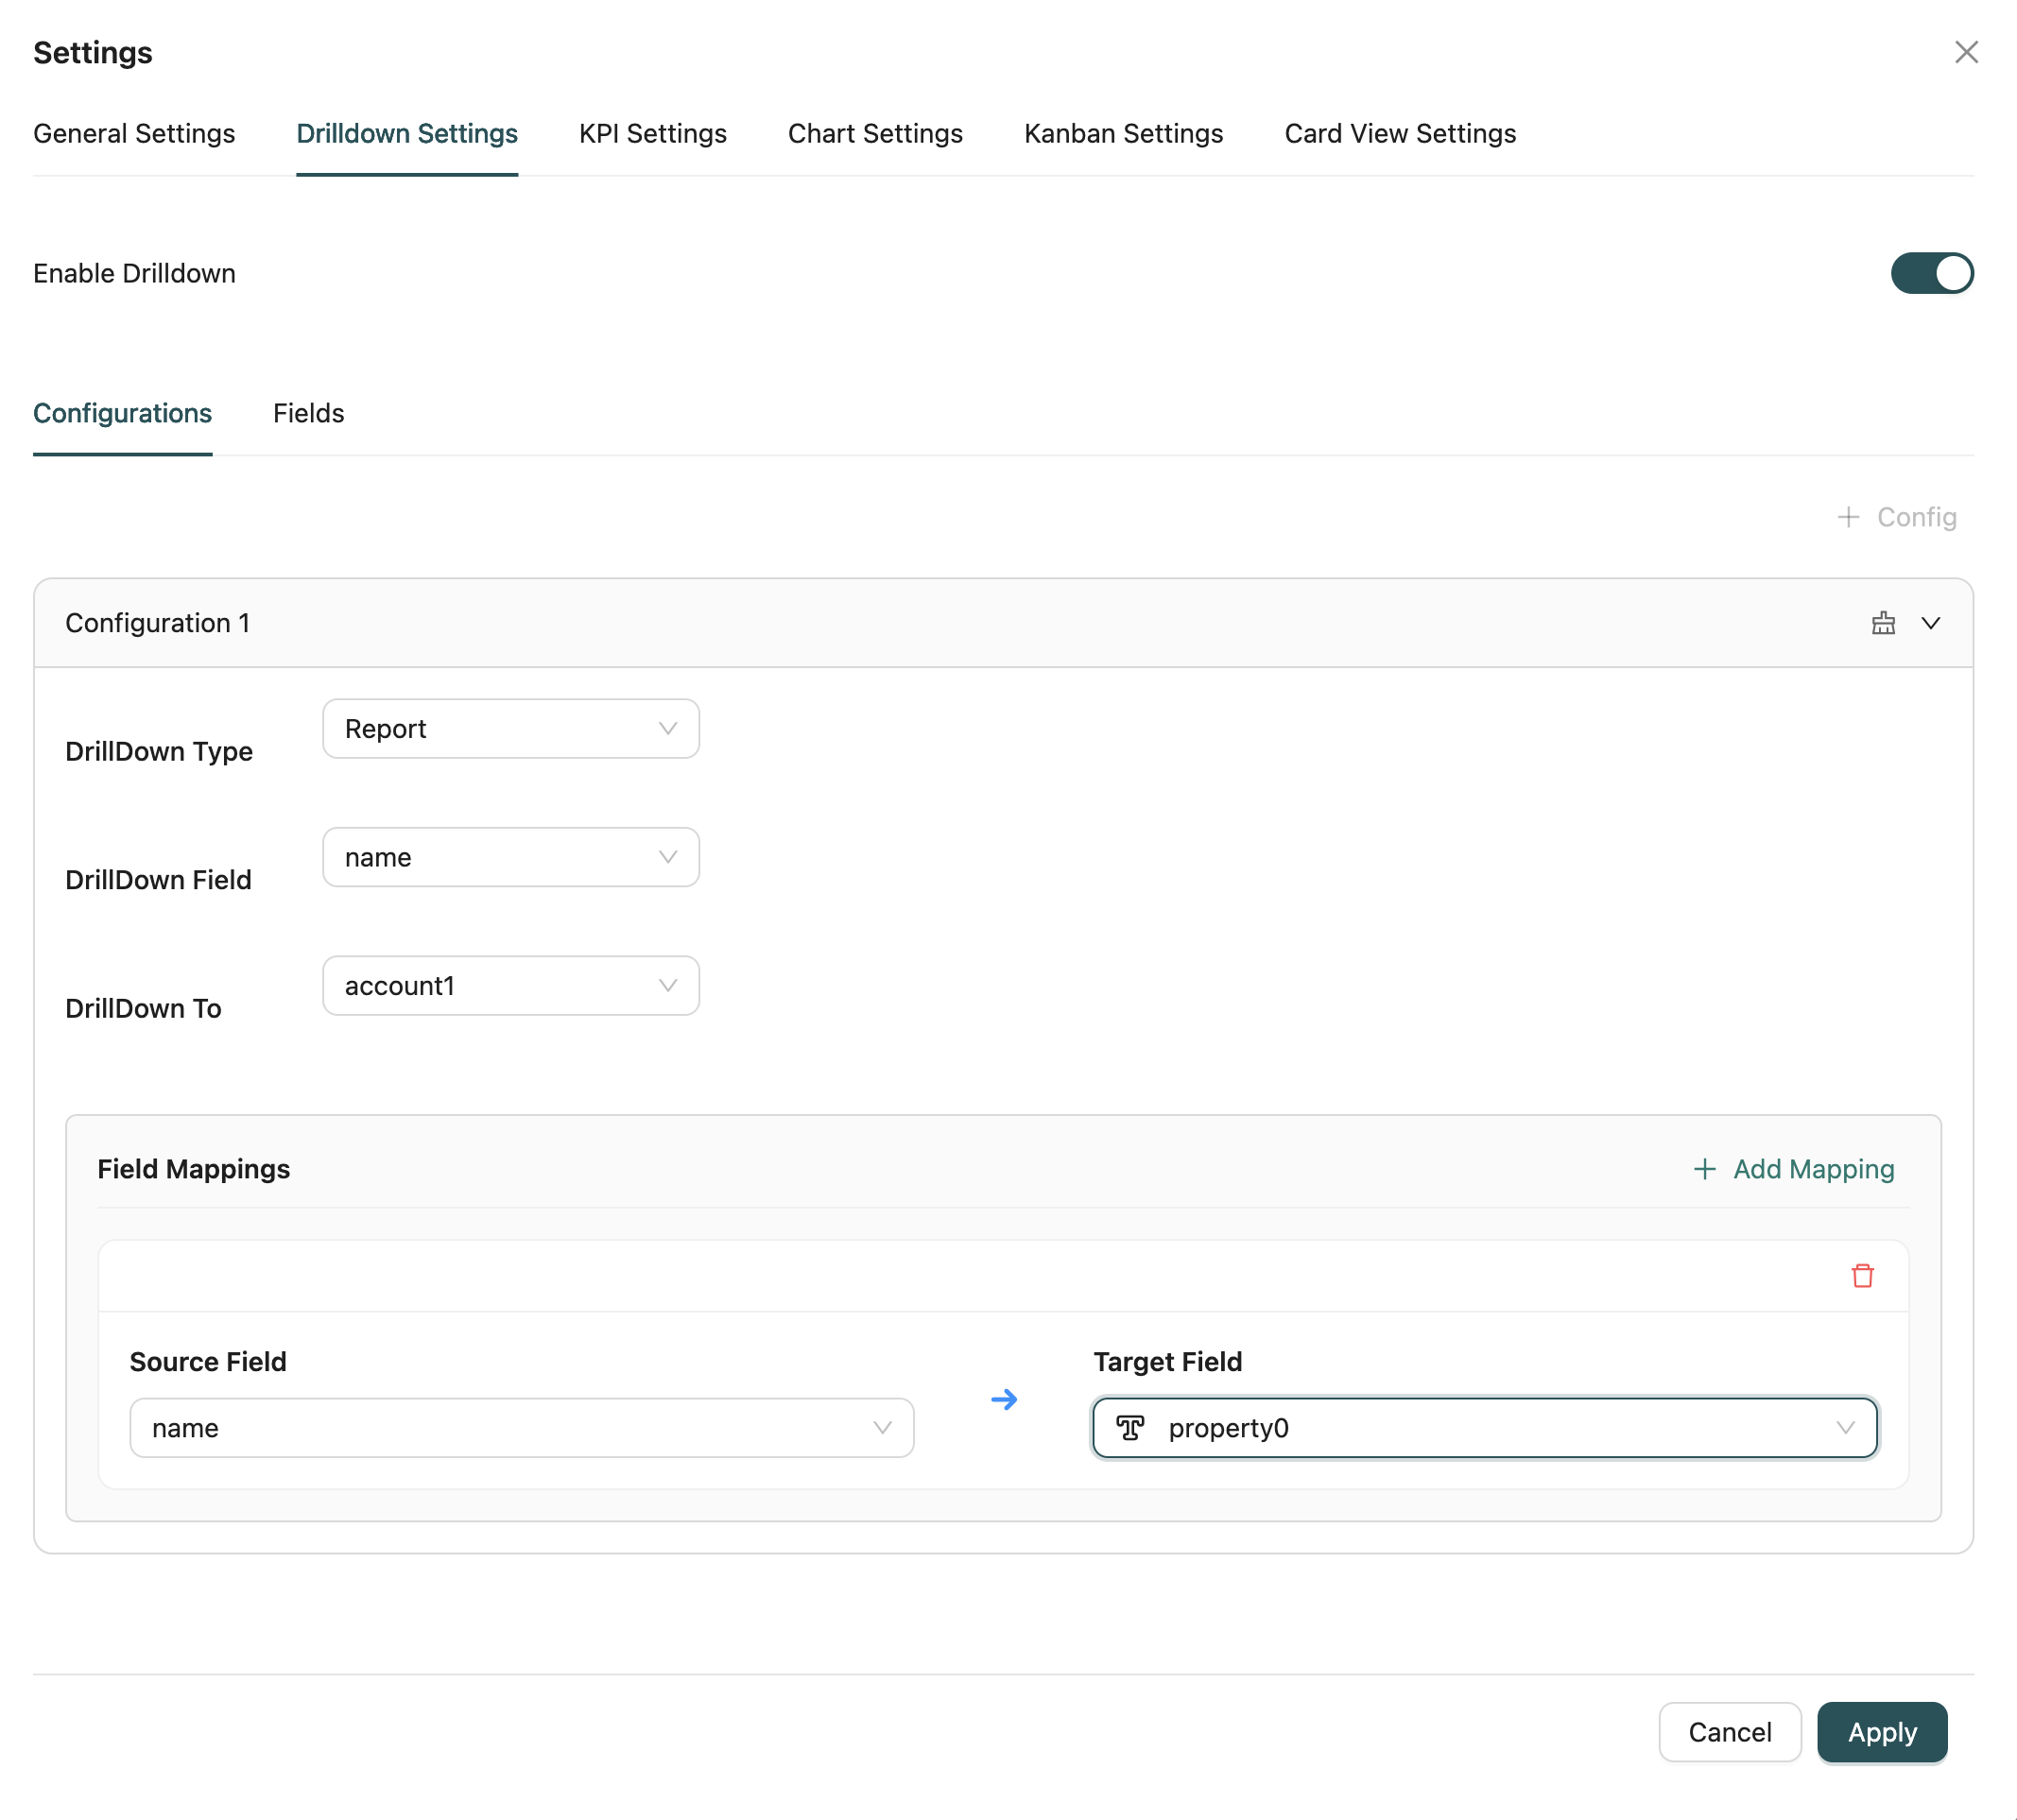Cancel the settings changes
This screenshot has width=2017, height=1820.
pos(1729,1732)
